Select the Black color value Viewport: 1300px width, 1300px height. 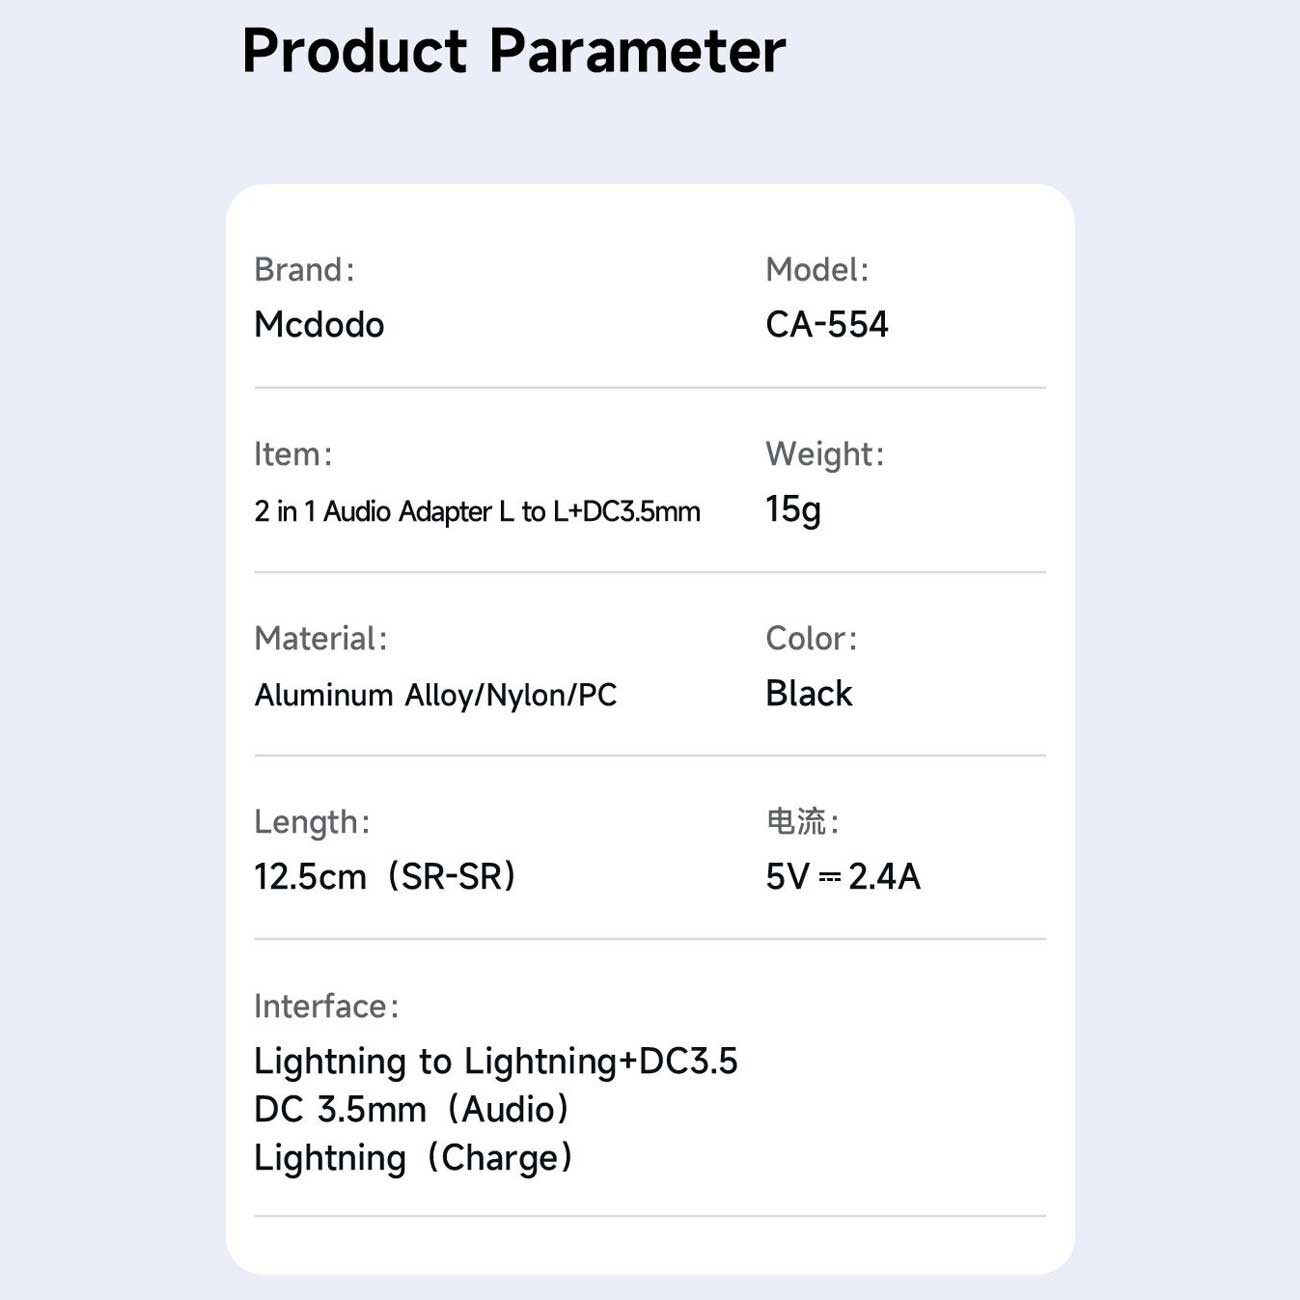[x=809, y=693]
